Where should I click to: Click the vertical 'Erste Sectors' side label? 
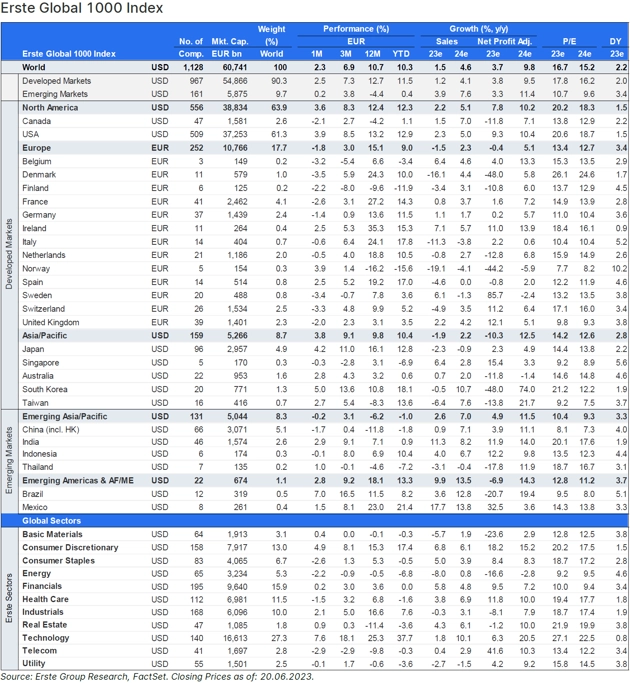9,598
